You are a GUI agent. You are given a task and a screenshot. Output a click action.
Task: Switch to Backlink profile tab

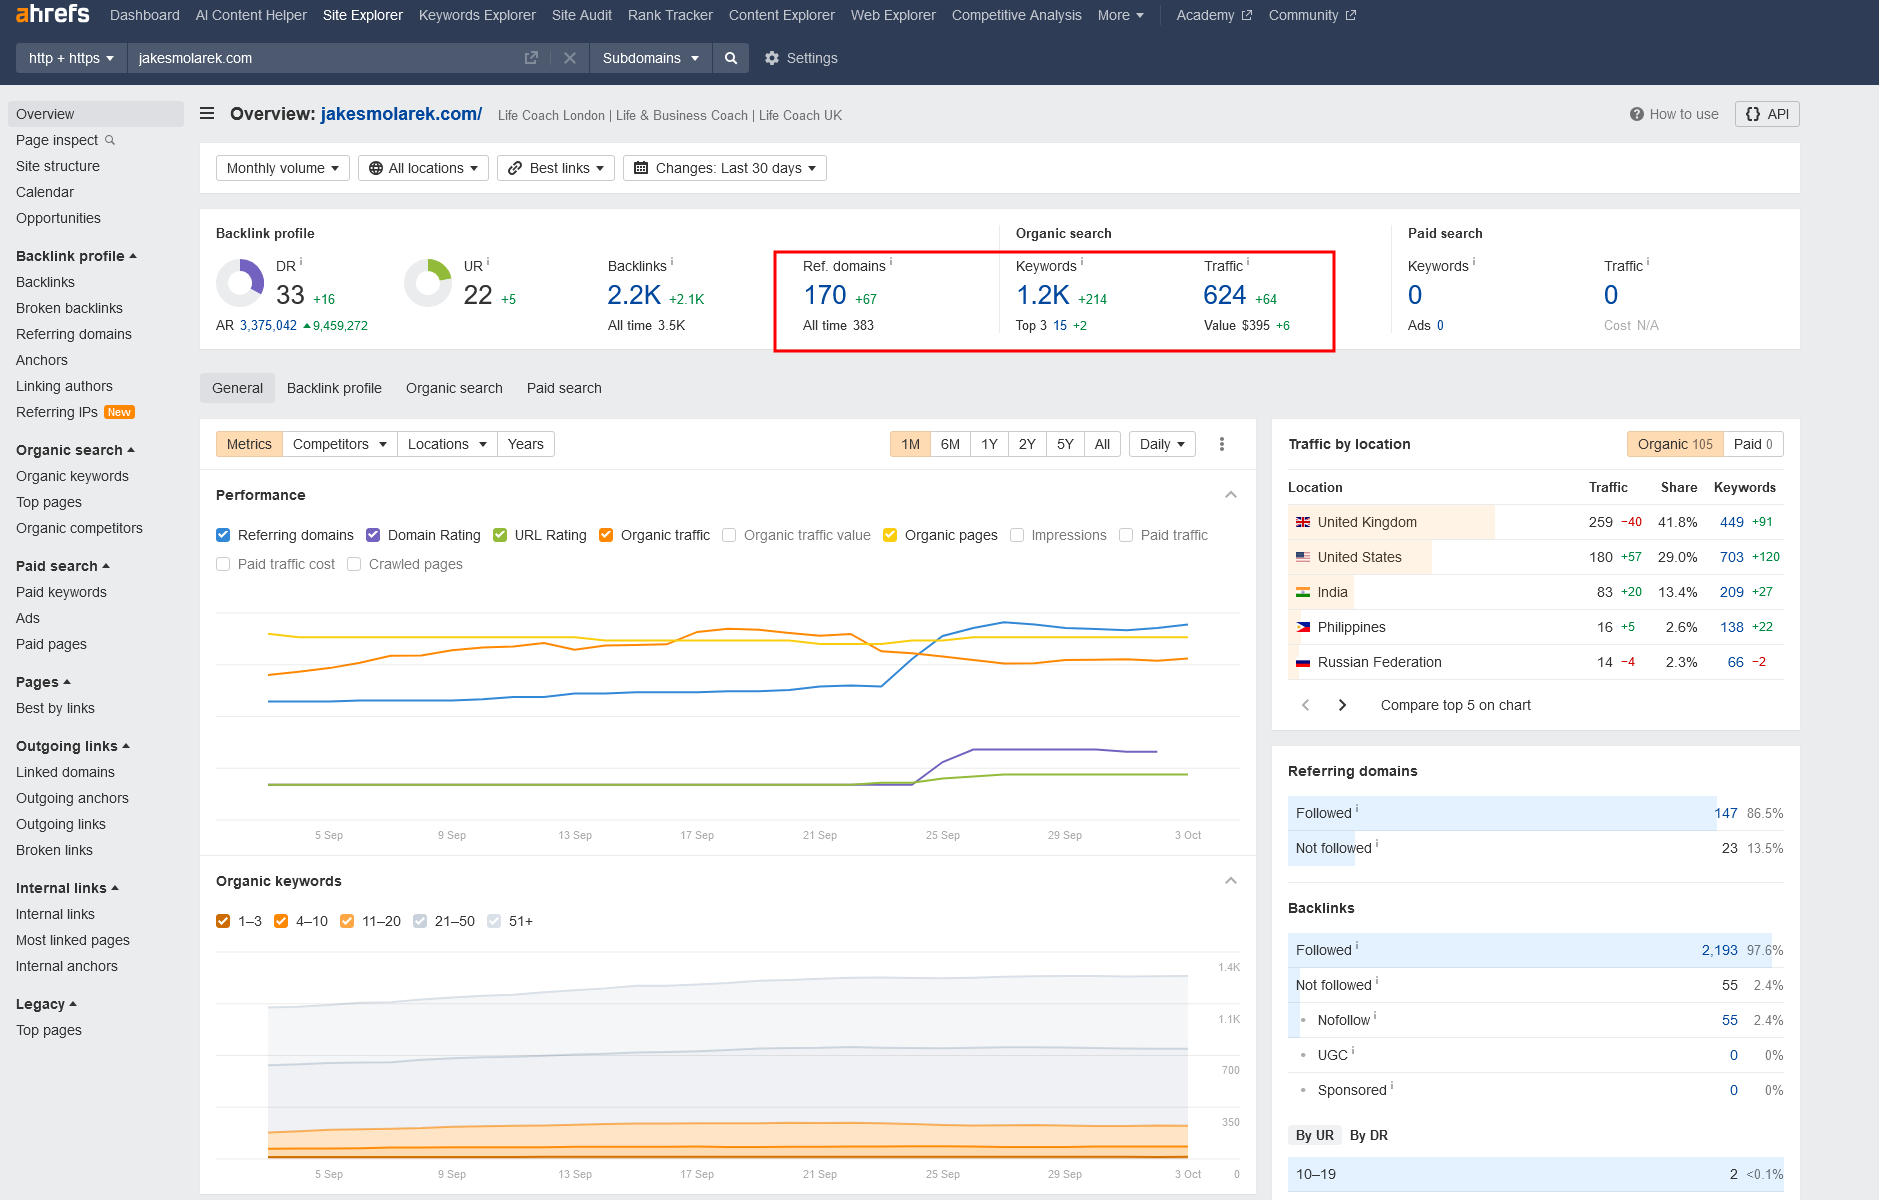(x=334, y=388)
